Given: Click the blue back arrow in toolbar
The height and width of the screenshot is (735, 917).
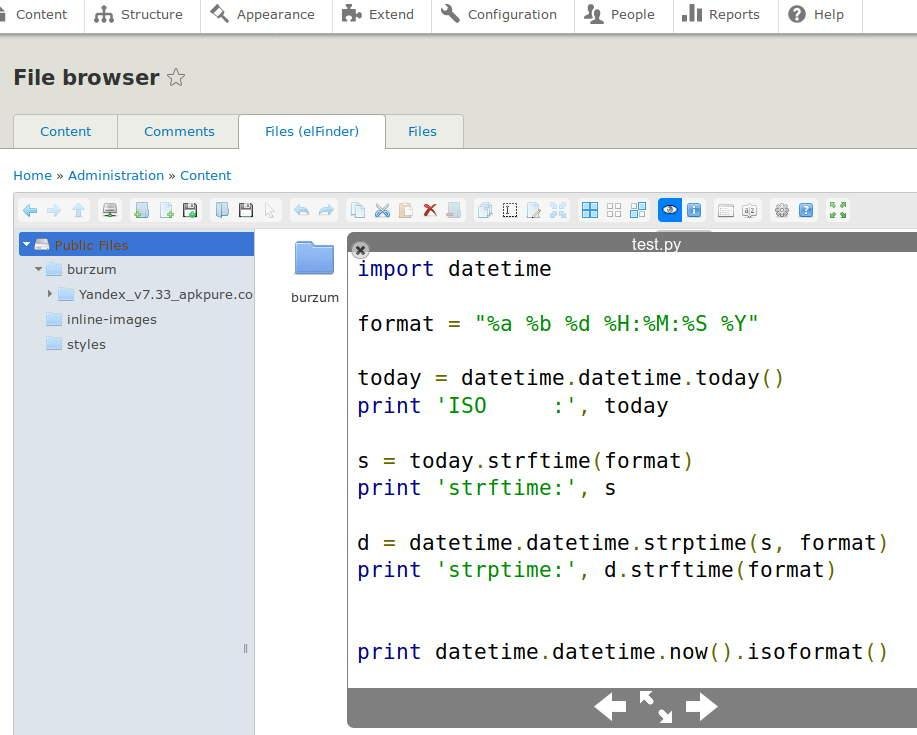Looking at the screenshot, I should click(x=30, y=210).
